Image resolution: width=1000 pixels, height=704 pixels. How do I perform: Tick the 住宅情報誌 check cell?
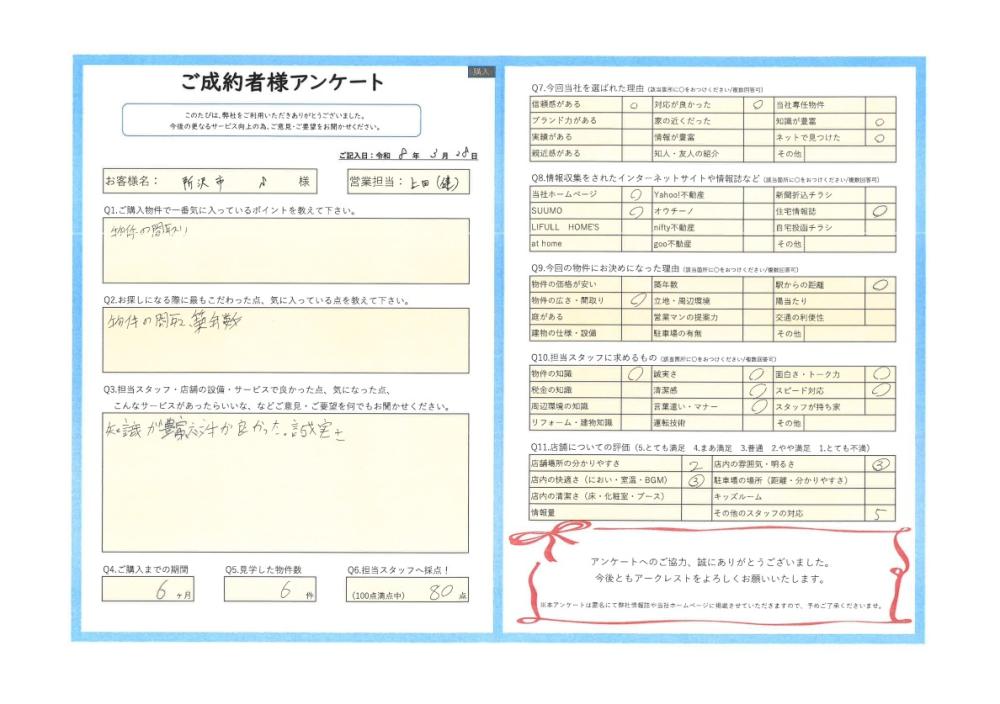880,212
